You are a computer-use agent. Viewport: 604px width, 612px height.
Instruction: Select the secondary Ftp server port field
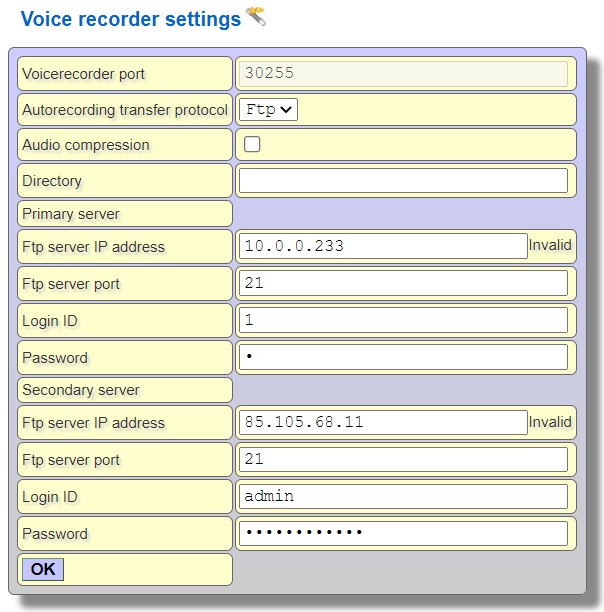click(x=402, y=459)
